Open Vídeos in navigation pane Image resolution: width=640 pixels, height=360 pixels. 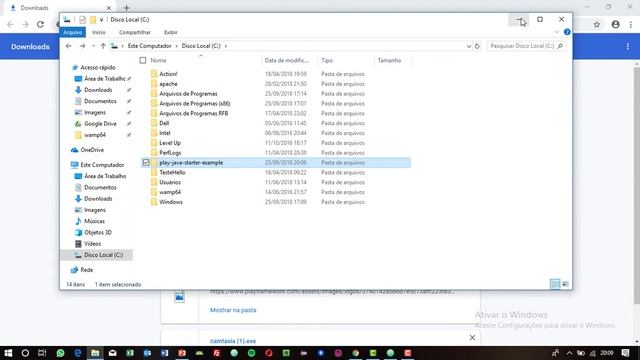click(92, 244)
